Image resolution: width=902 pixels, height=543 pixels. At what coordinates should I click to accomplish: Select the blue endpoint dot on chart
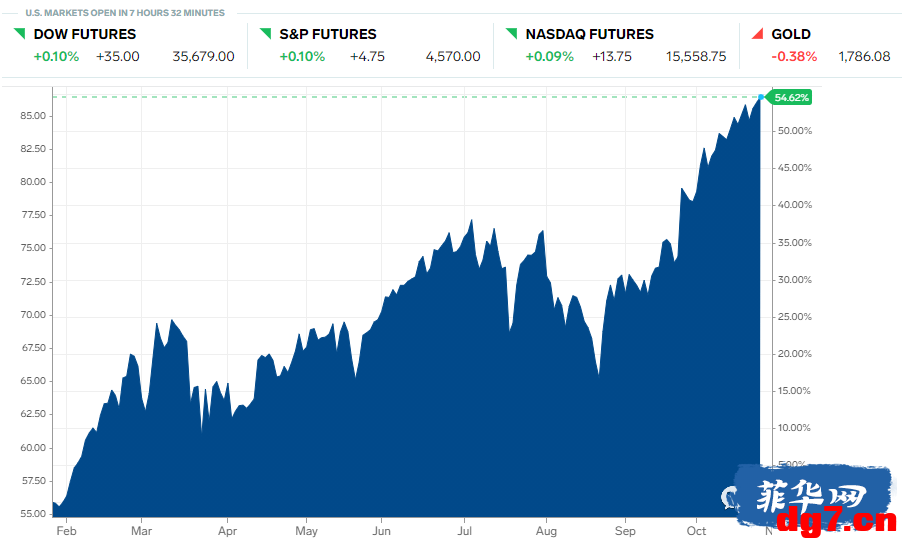click(x=761, y=97)
